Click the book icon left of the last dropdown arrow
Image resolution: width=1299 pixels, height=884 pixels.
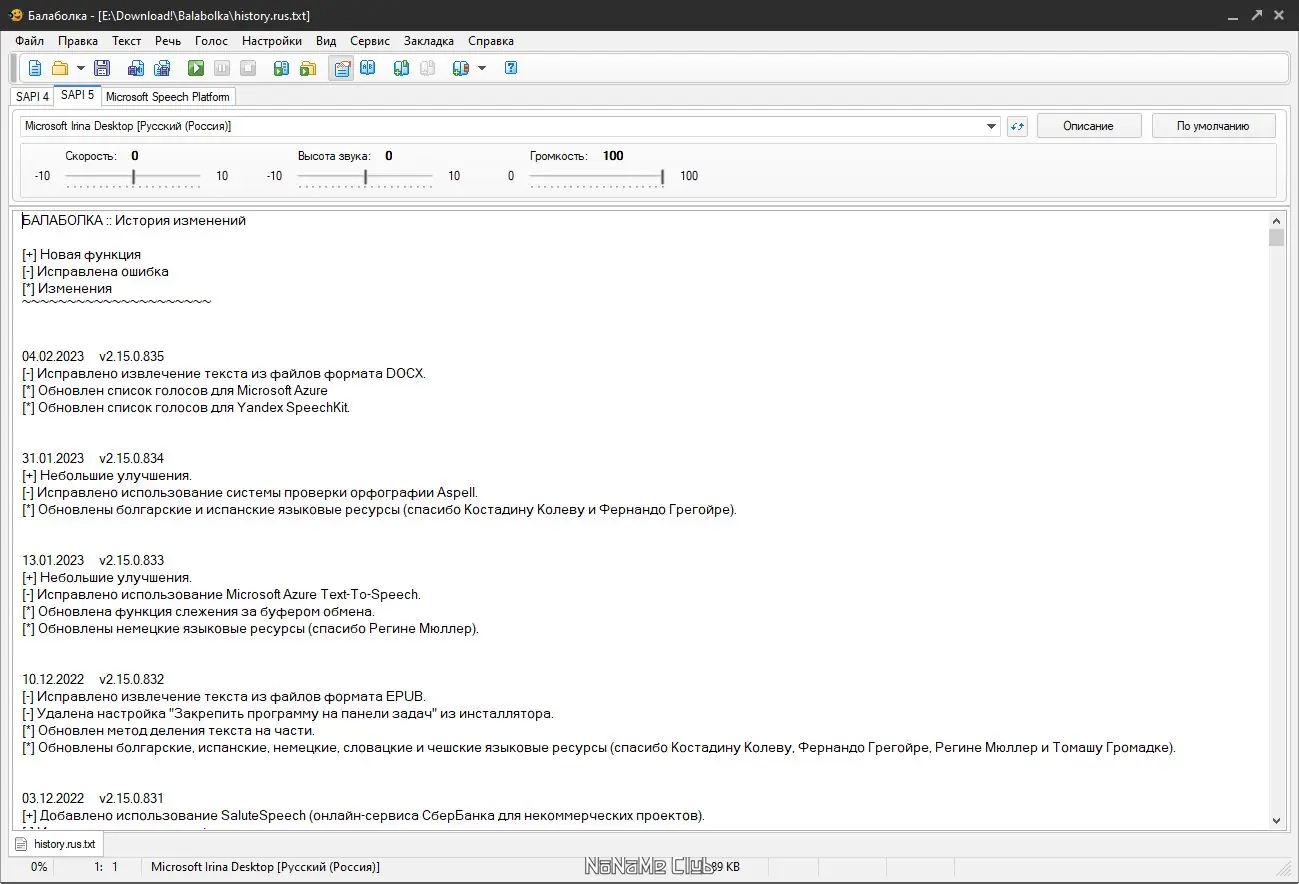tap(461, 68)
